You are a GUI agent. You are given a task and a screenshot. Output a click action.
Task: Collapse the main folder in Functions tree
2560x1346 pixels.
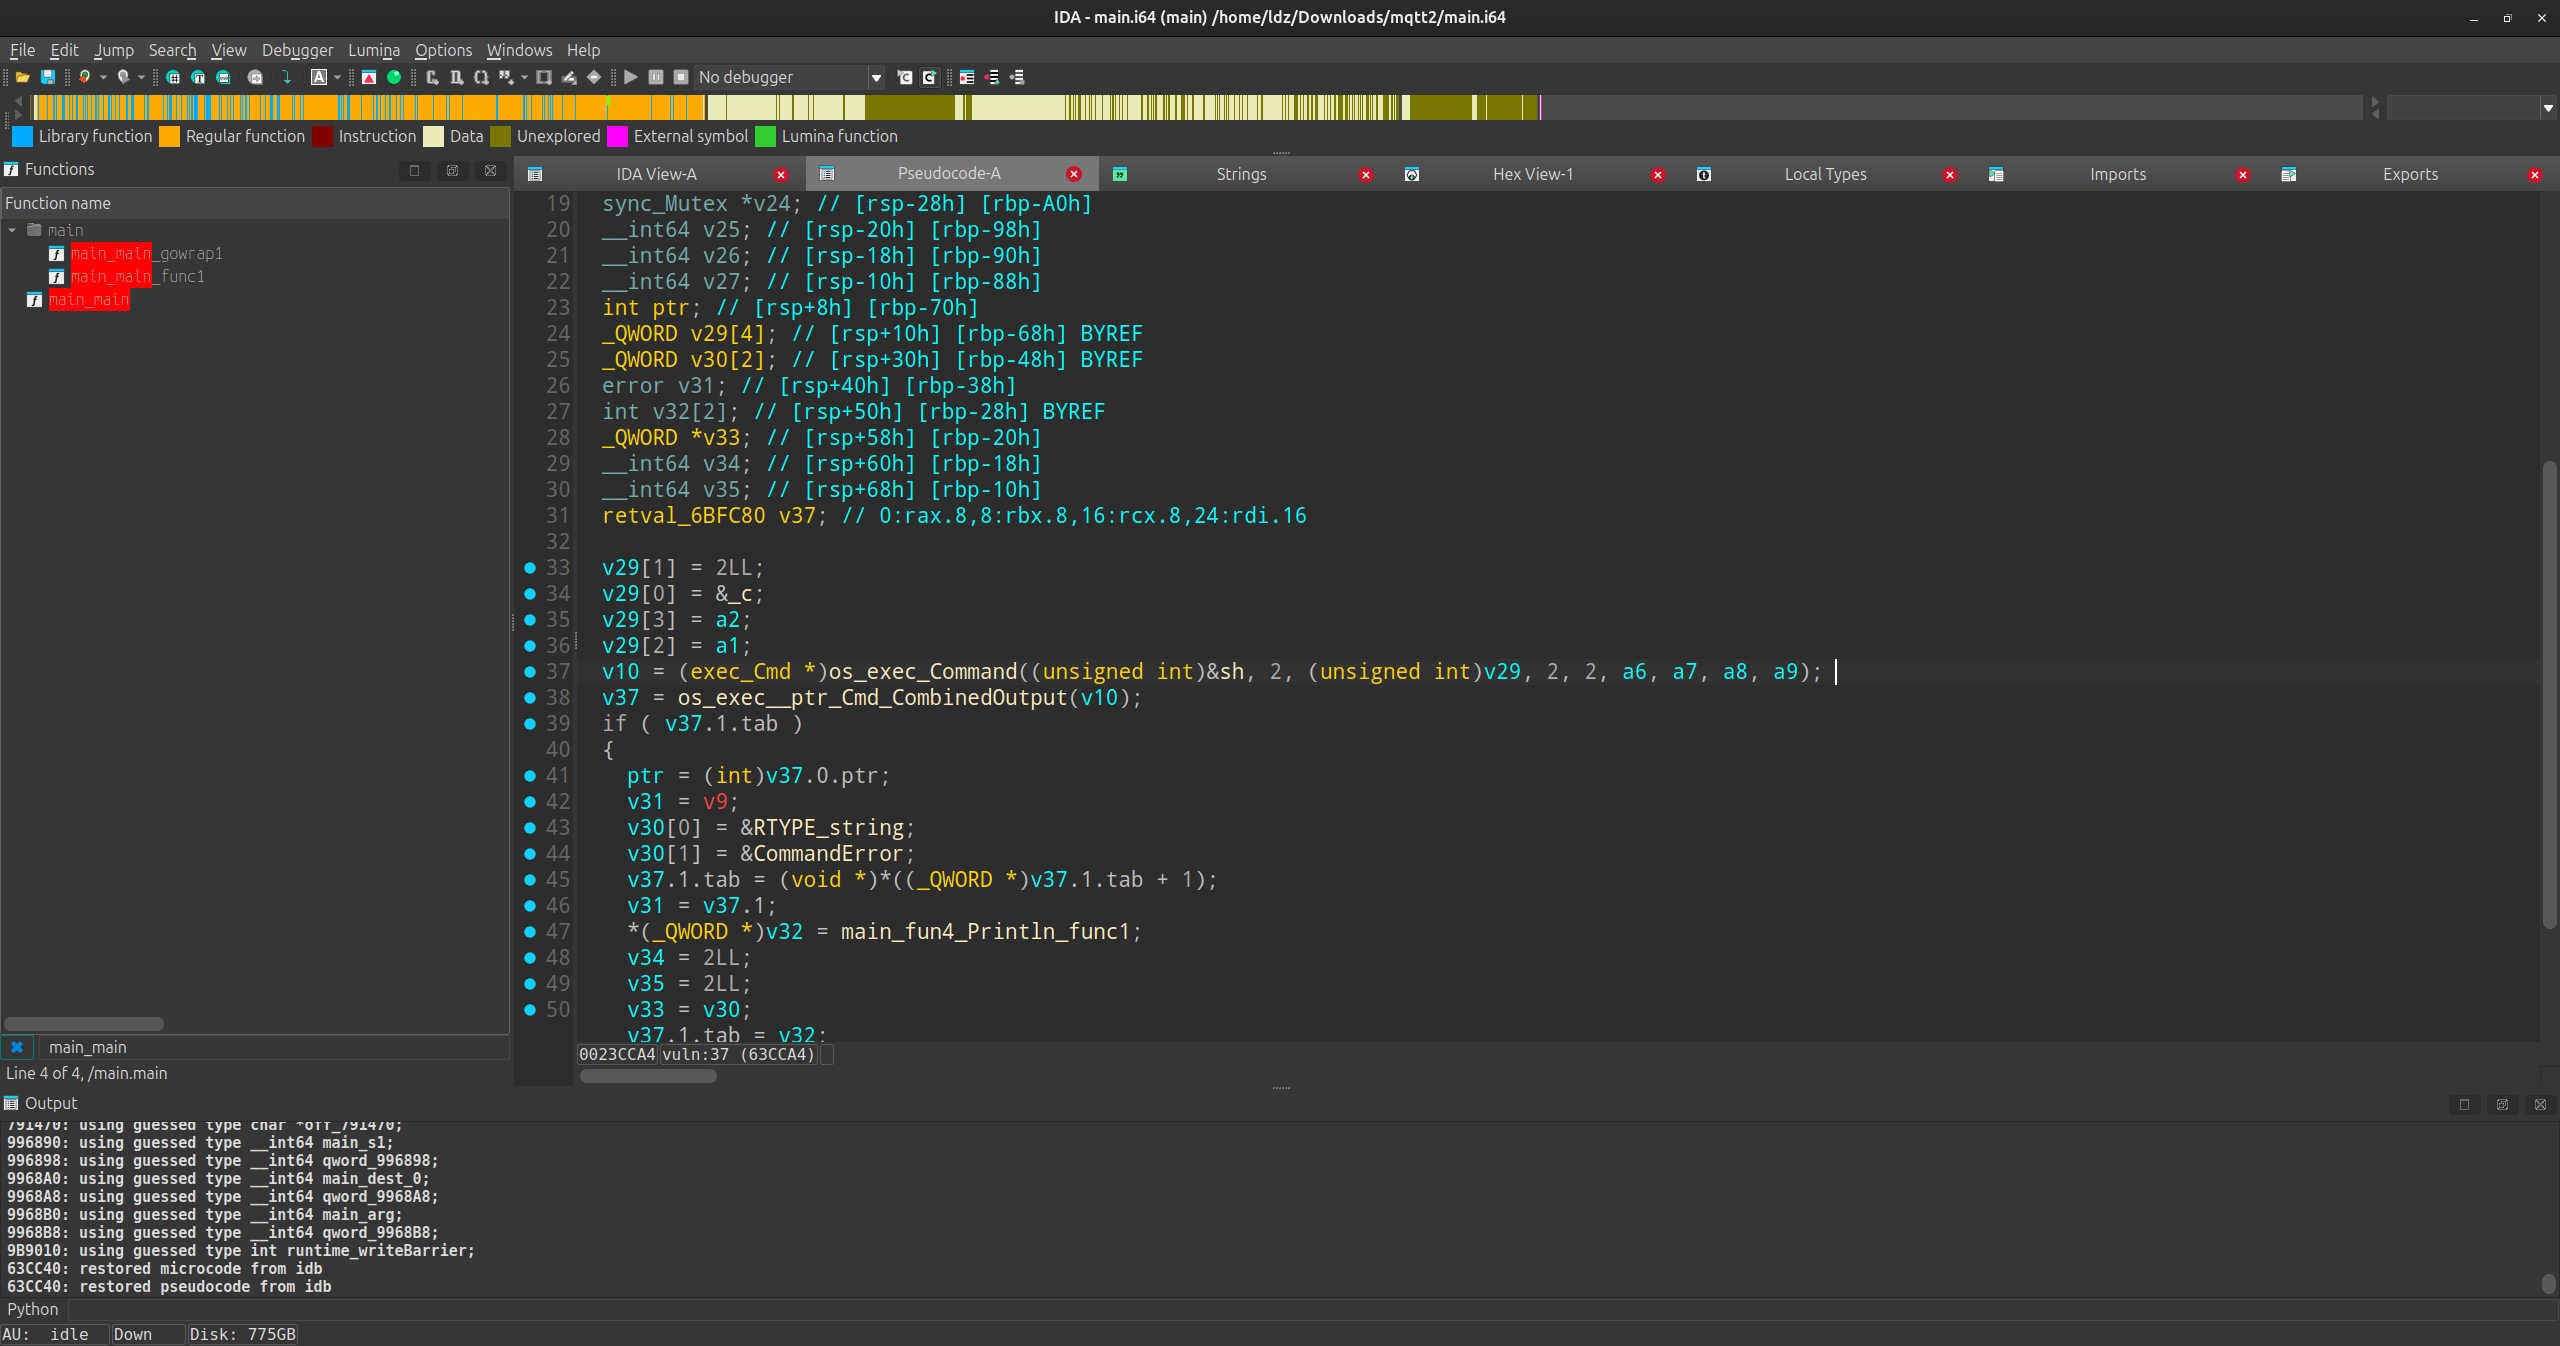coord(12,230)
